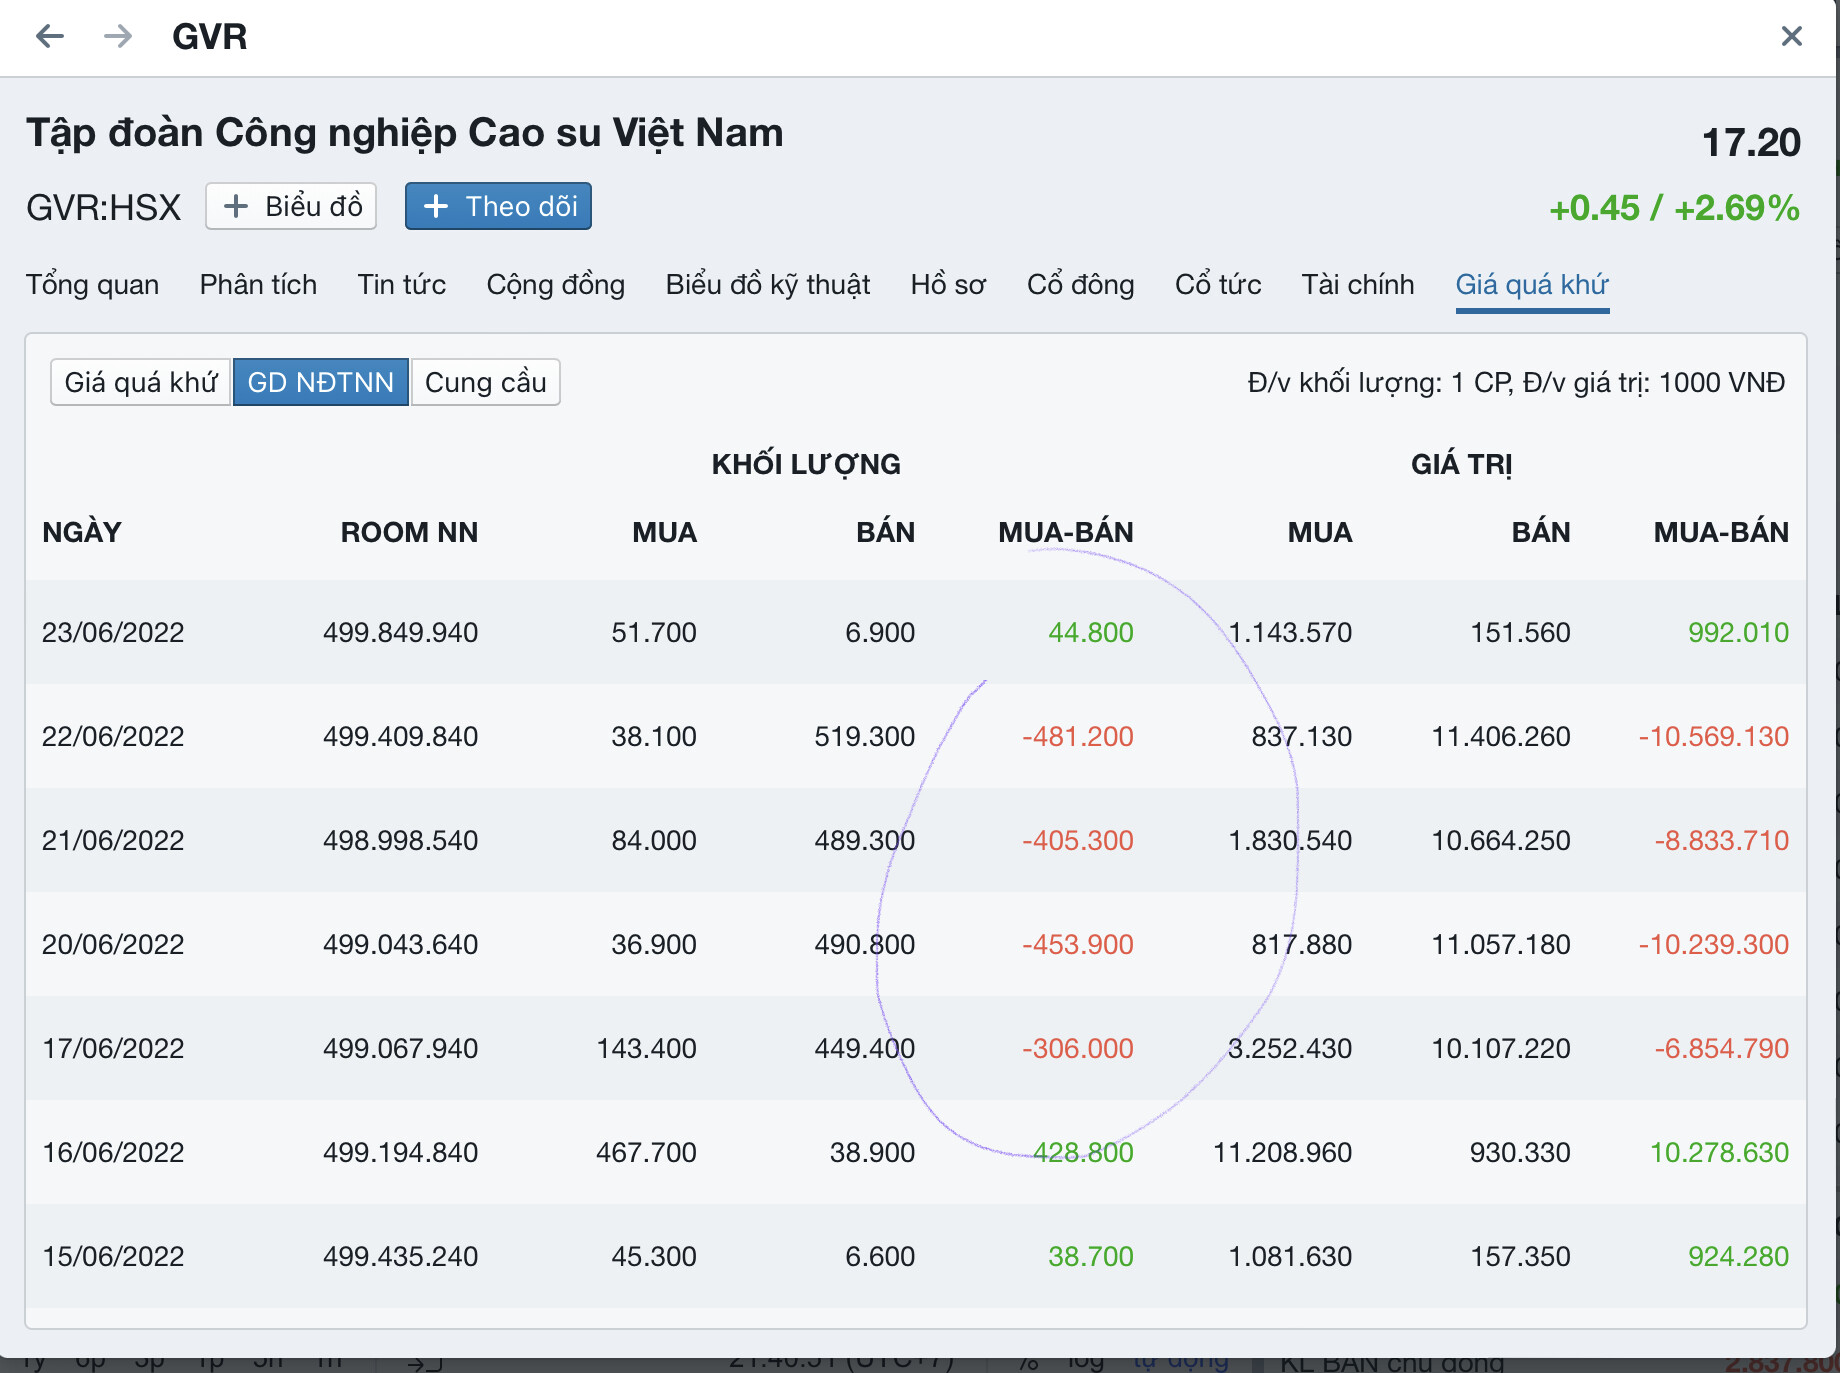Click net value 992.010
Image resolution: width=1840 pixels, height=1373 pixels.
tap(1738, 632)
